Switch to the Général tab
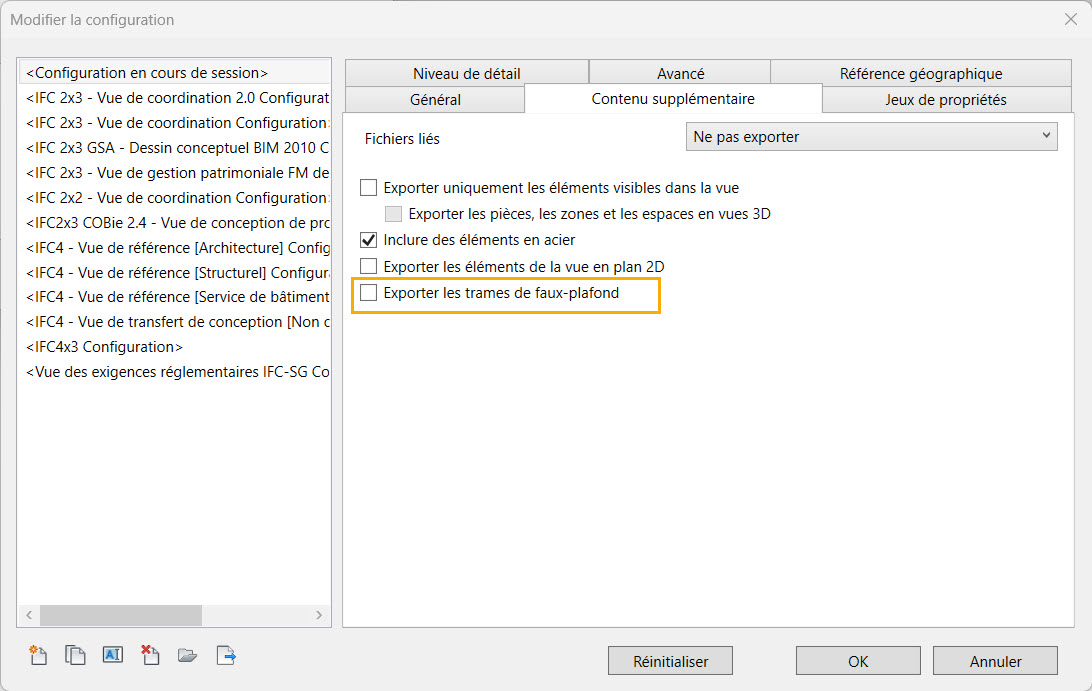 coord(435,100)
